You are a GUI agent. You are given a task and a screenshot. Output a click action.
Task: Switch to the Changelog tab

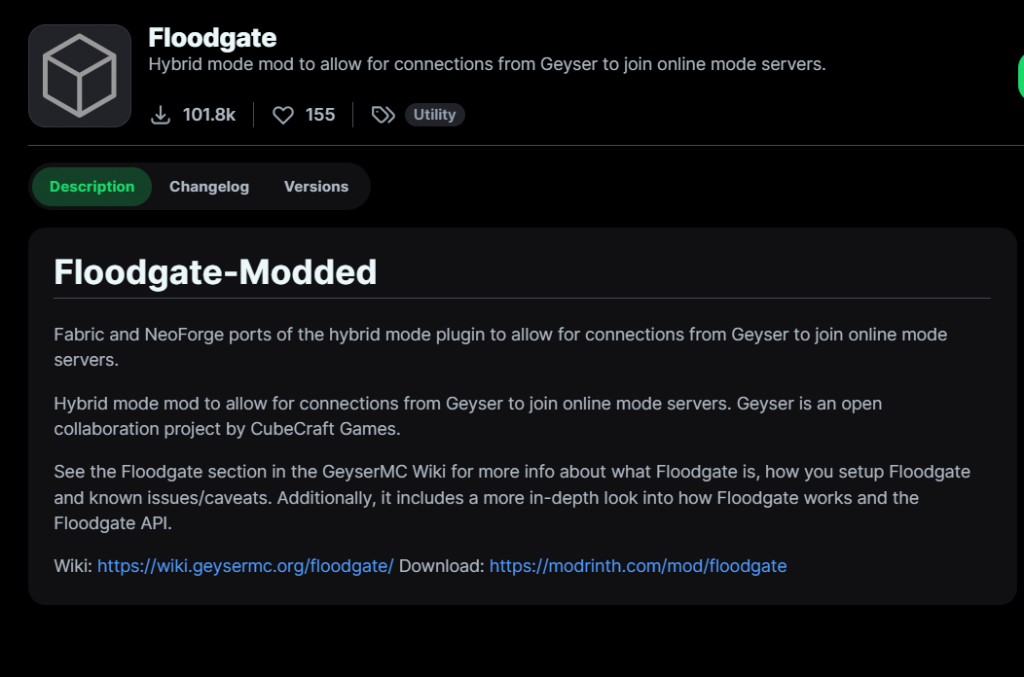coord(209,186)
